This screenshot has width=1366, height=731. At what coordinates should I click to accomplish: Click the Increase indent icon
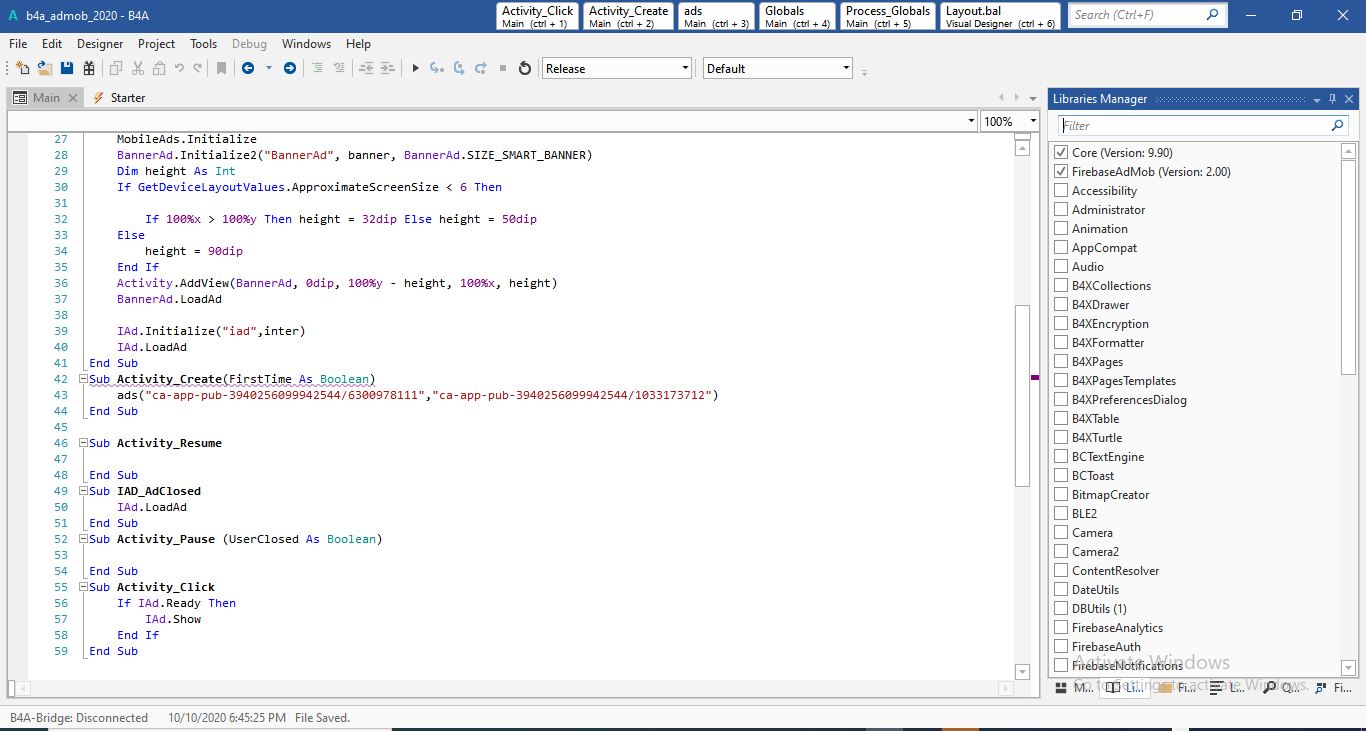tap(388, 68)
